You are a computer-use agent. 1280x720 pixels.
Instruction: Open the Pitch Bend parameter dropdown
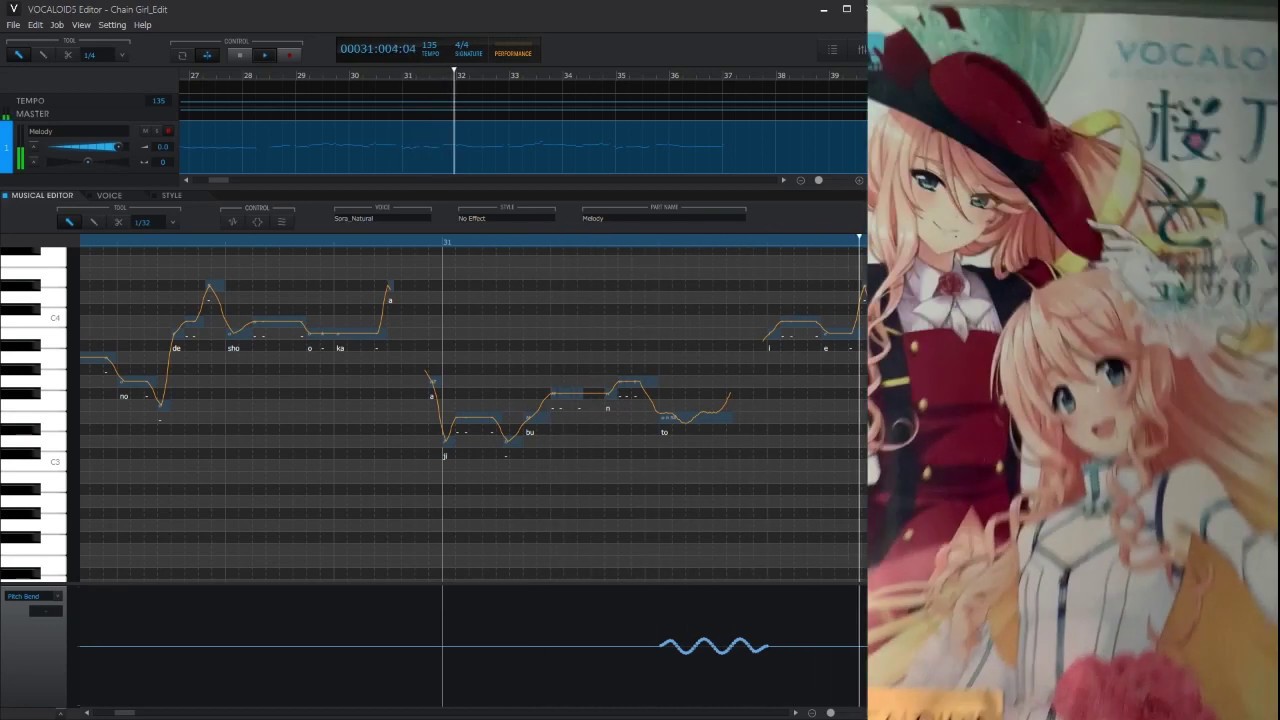(x=34, y=596)
